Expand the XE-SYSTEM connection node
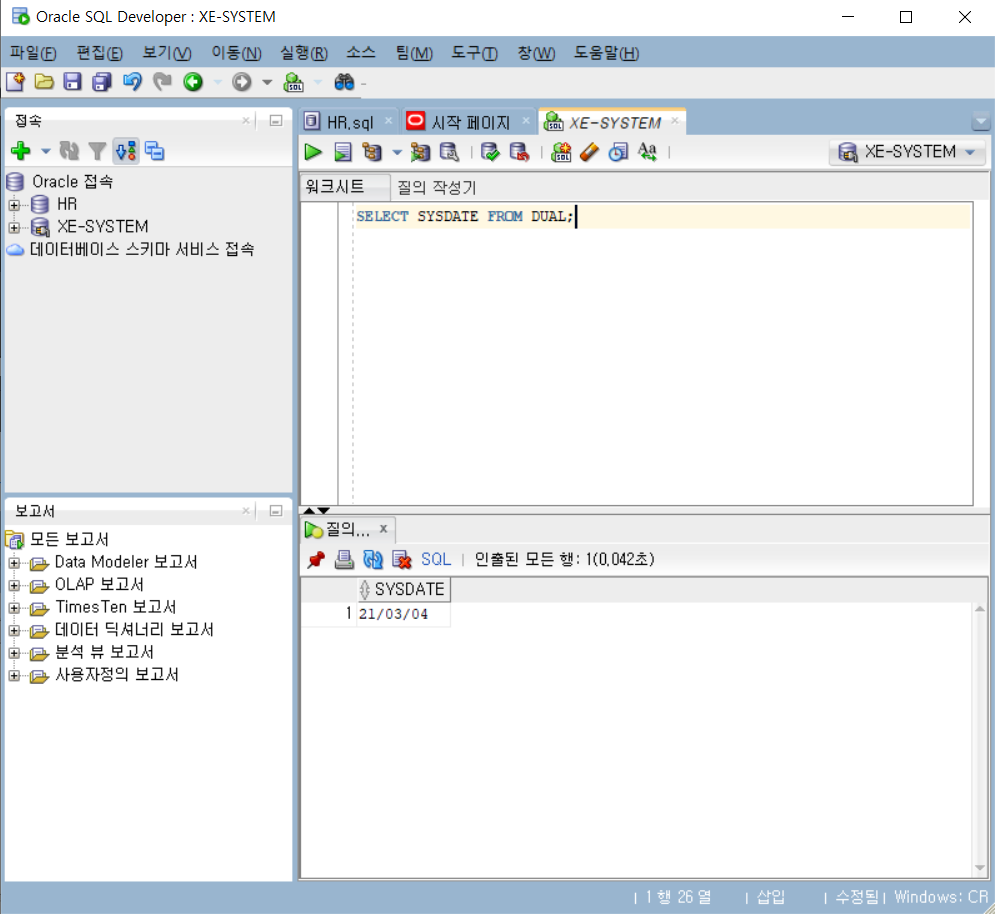 tap(14, 227)
